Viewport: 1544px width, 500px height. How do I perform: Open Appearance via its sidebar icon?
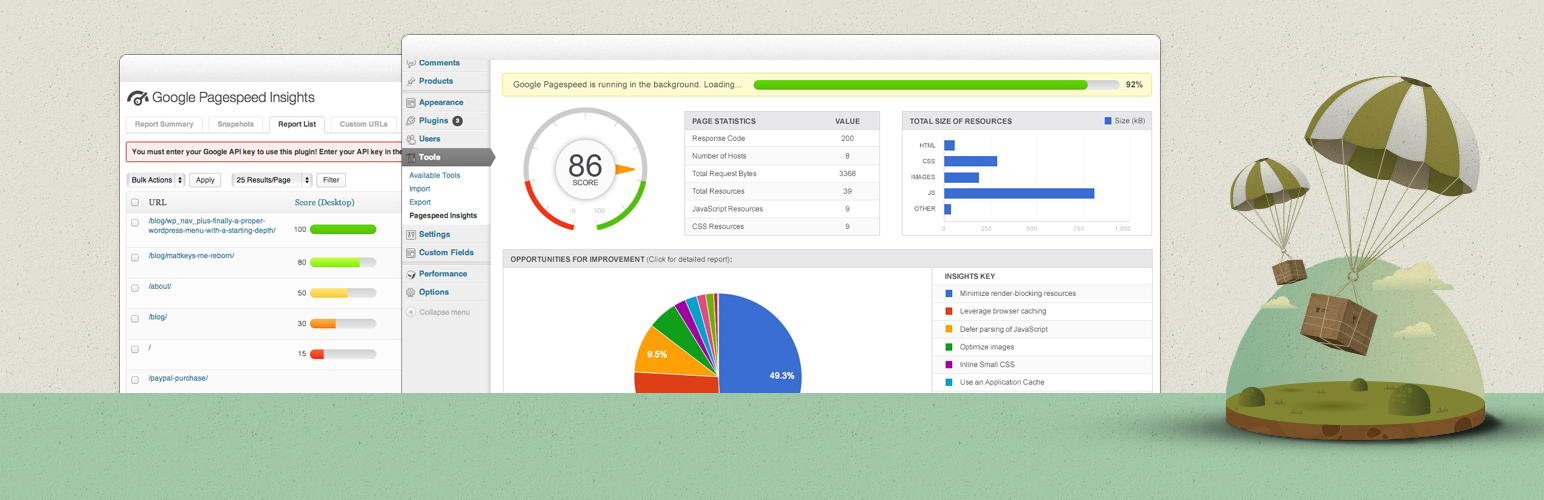(411, 103)
